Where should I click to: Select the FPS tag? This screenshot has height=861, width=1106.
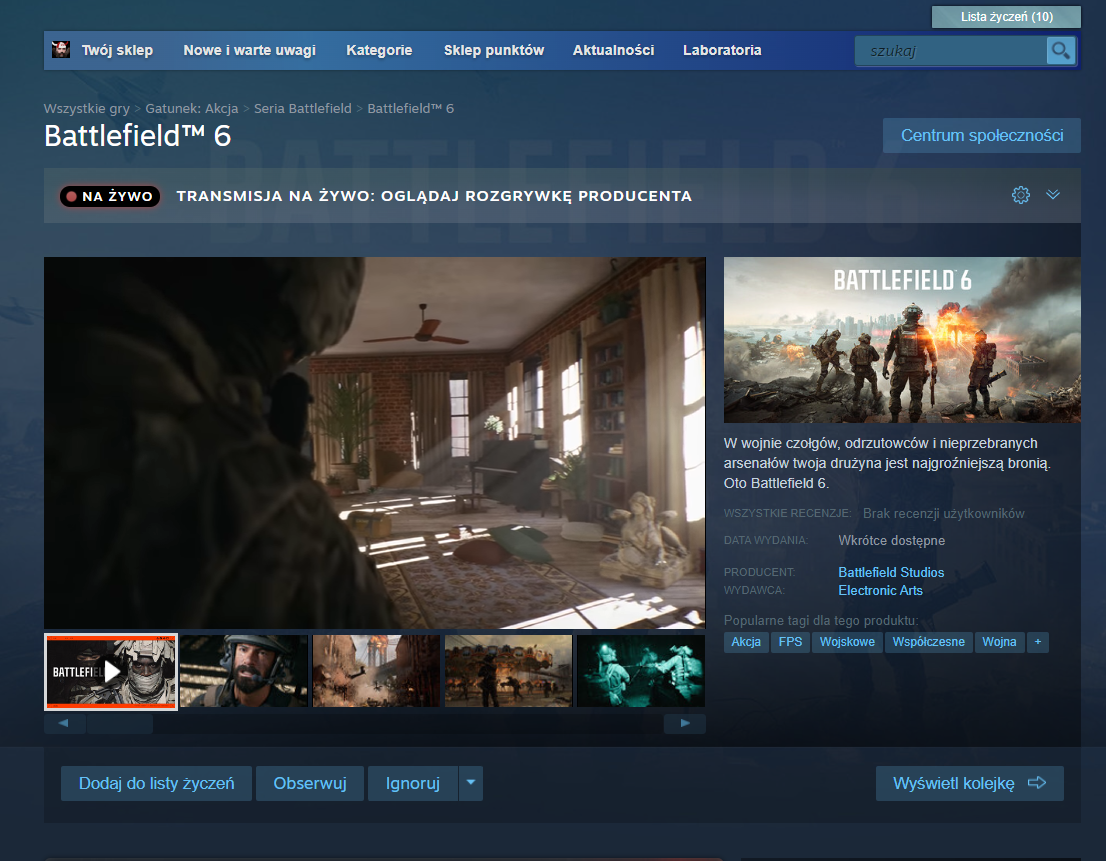coord(790,642)
